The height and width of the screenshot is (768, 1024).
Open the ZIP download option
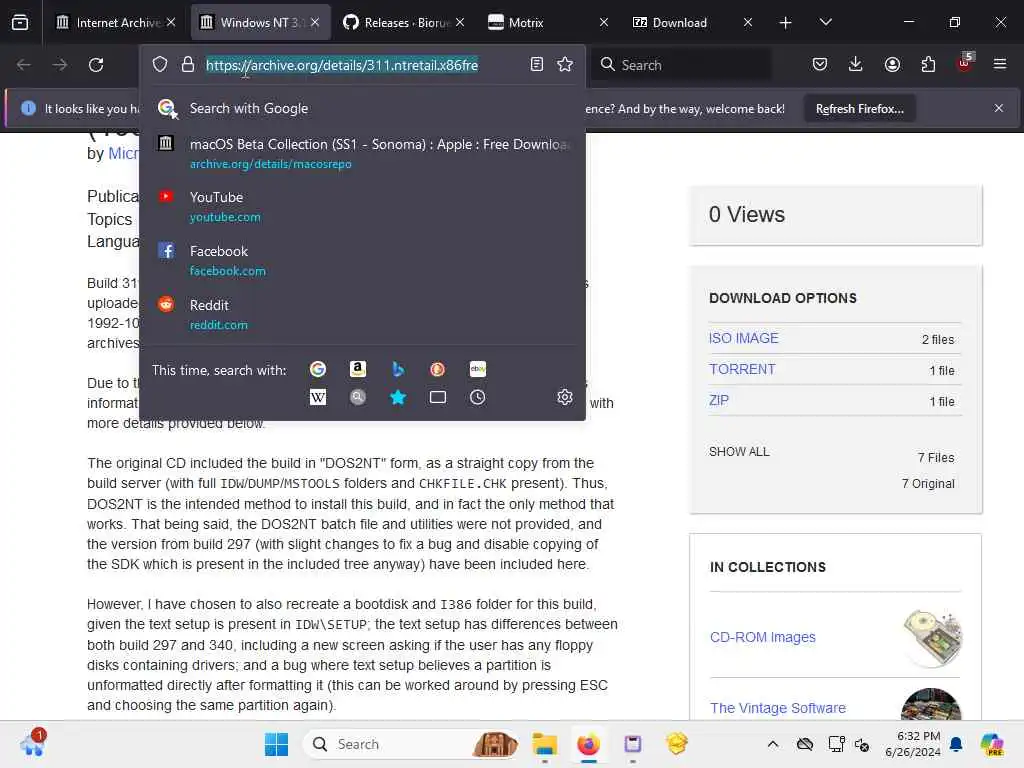(718, 400)
